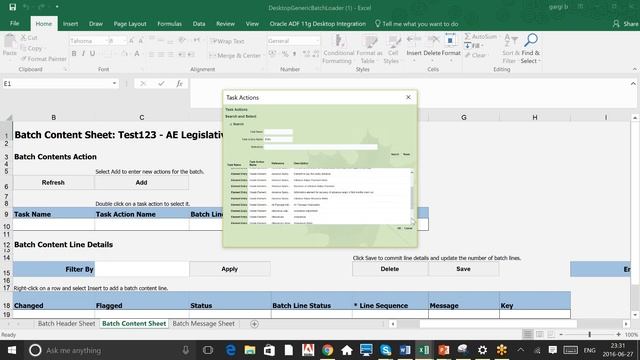
Task: Click the Apply filter button
Action: [x=229, y=269]
